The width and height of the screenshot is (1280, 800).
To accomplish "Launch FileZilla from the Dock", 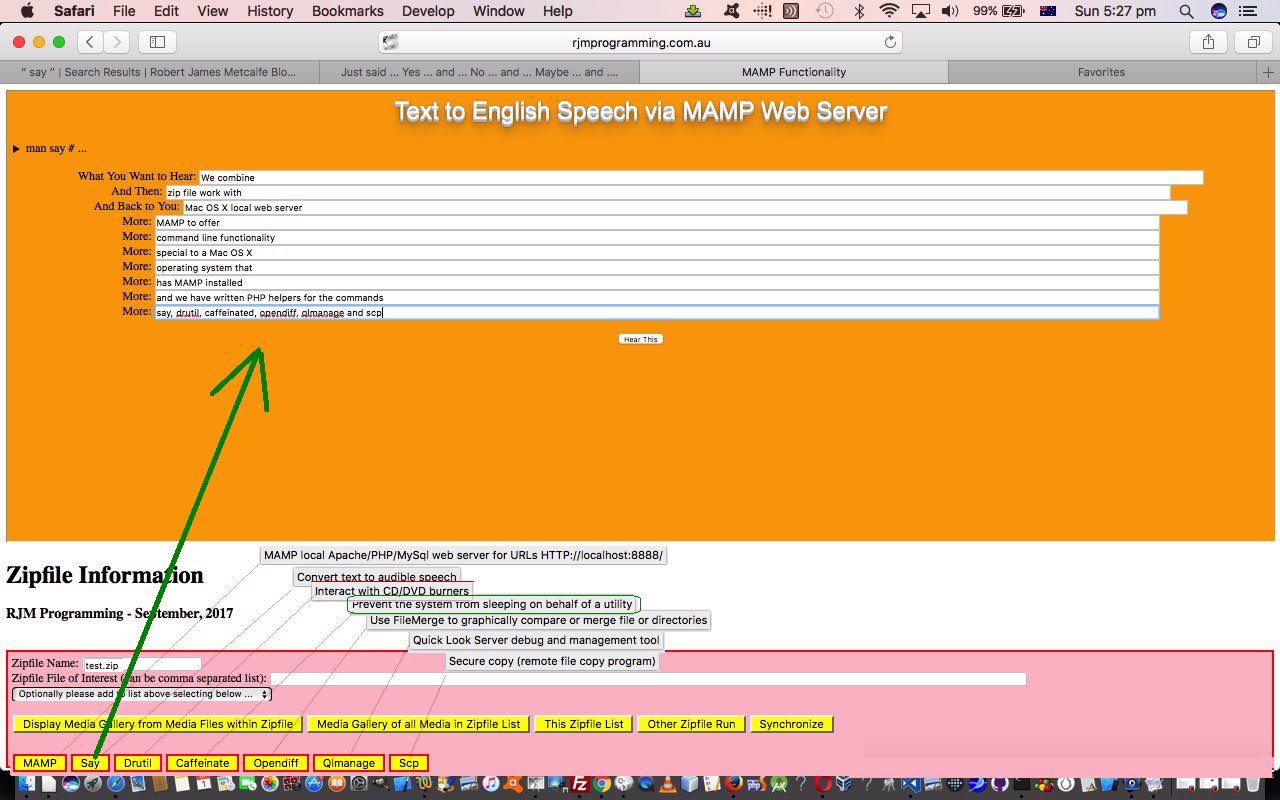I will [x=580, y=785].
